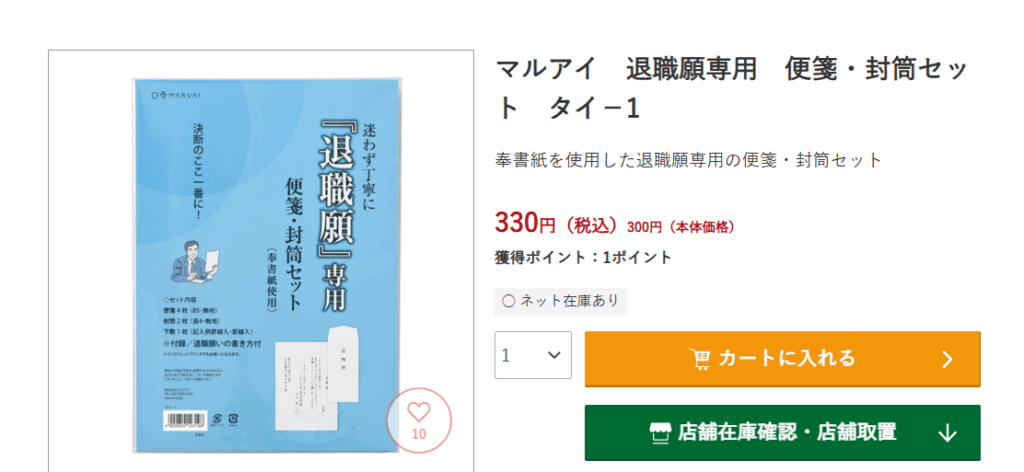Click the quantity selector's chevron arrow
The height and width of the screenshot is (472, 1024).
[x=554, y=355]
